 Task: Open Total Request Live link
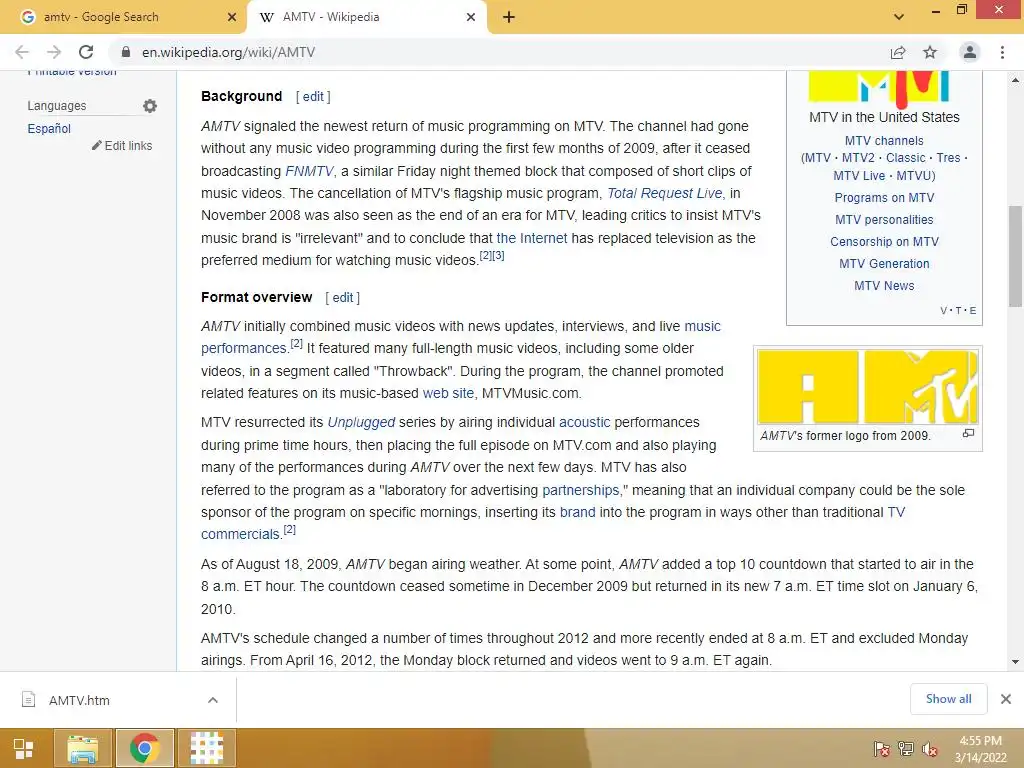(664, 193)
